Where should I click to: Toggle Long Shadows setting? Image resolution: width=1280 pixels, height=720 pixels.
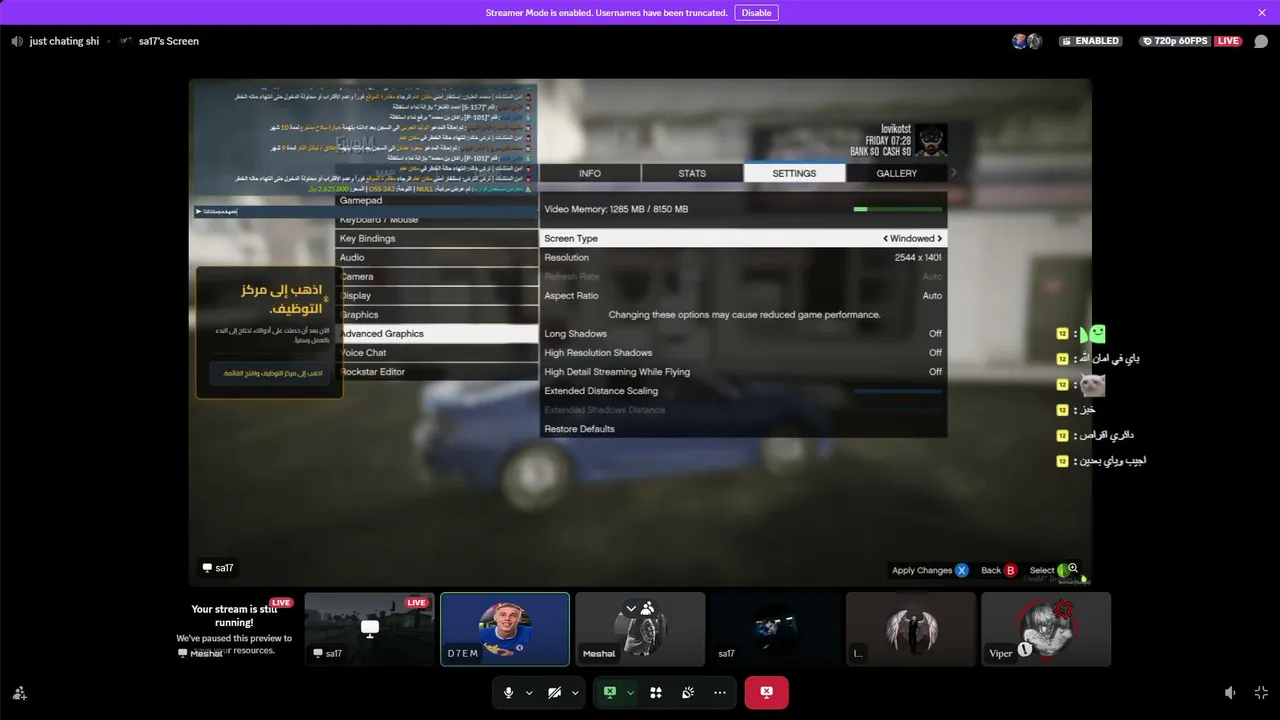[x=743, y=334]
